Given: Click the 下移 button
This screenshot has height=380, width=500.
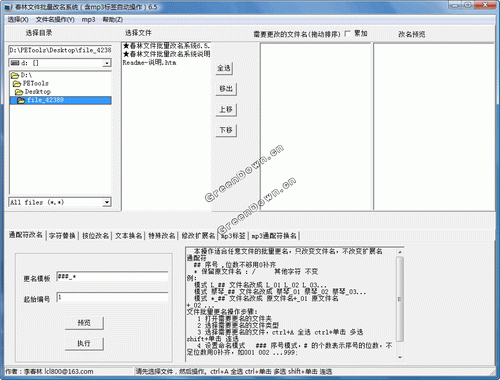Looking at the screenshot, I should tap(226, 130).
